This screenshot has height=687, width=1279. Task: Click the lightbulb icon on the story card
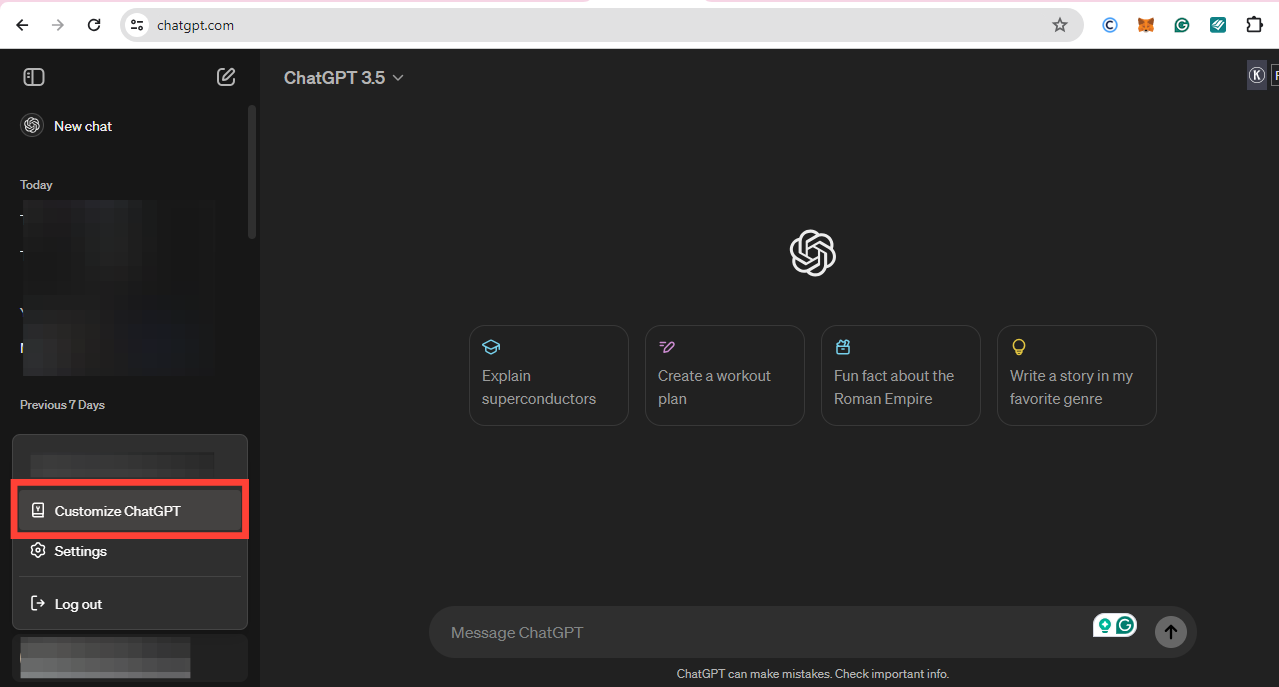pos(1019,347)
